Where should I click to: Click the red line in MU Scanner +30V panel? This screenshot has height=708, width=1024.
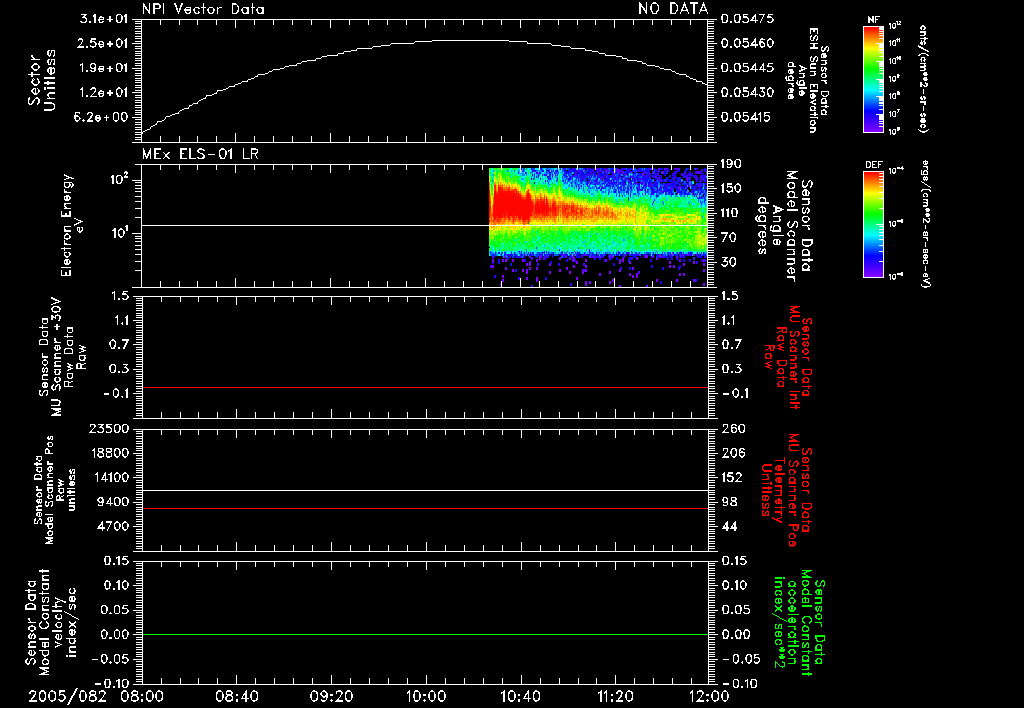[x=424, y=387]
